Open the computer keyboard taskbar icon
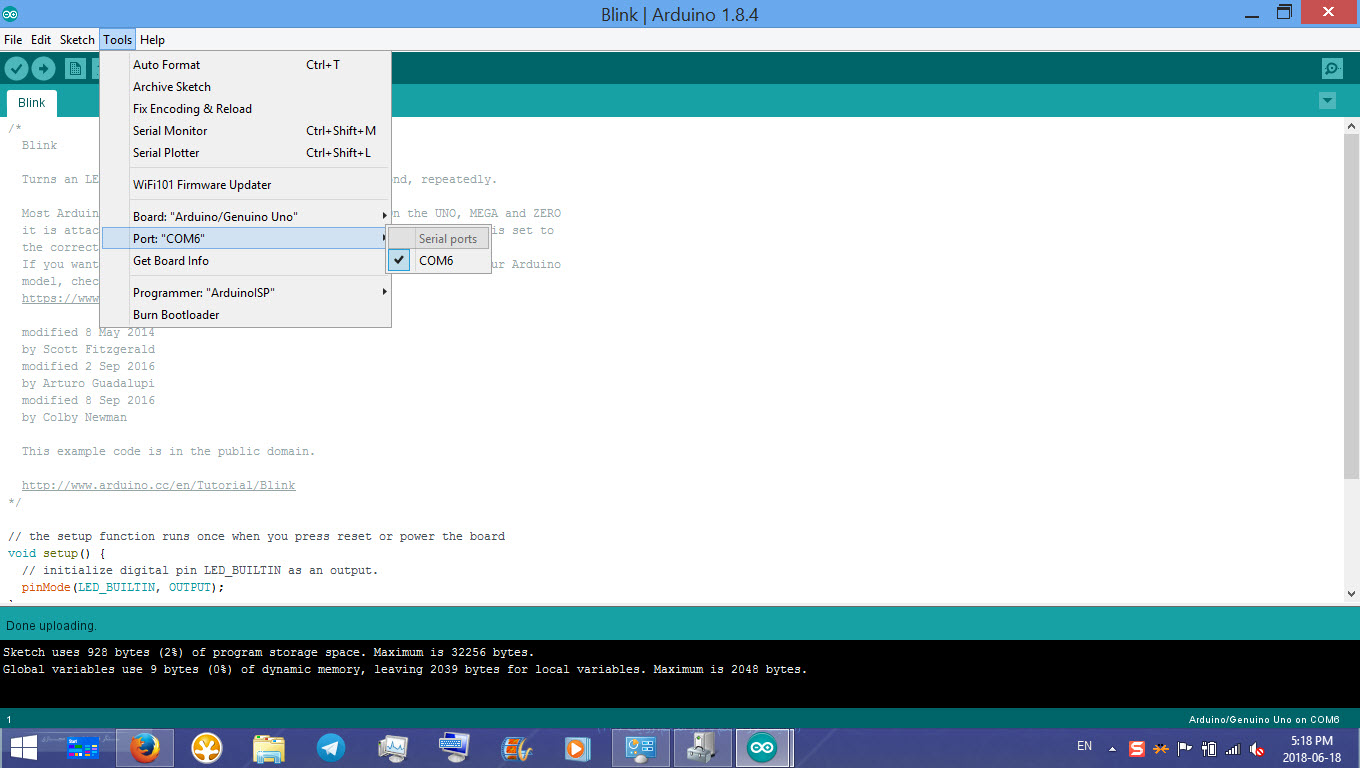1360x768 pixels. coord(454,748)
